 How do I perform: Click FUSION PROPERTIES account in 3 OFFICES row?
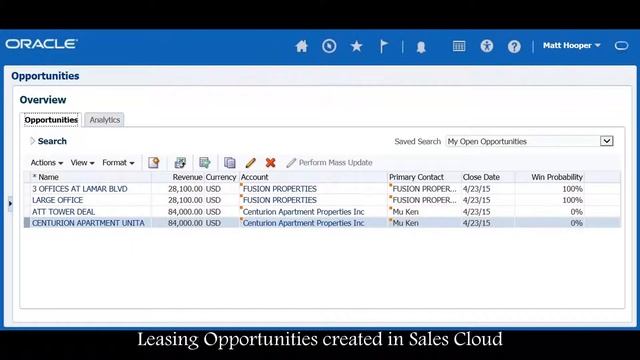280,189
